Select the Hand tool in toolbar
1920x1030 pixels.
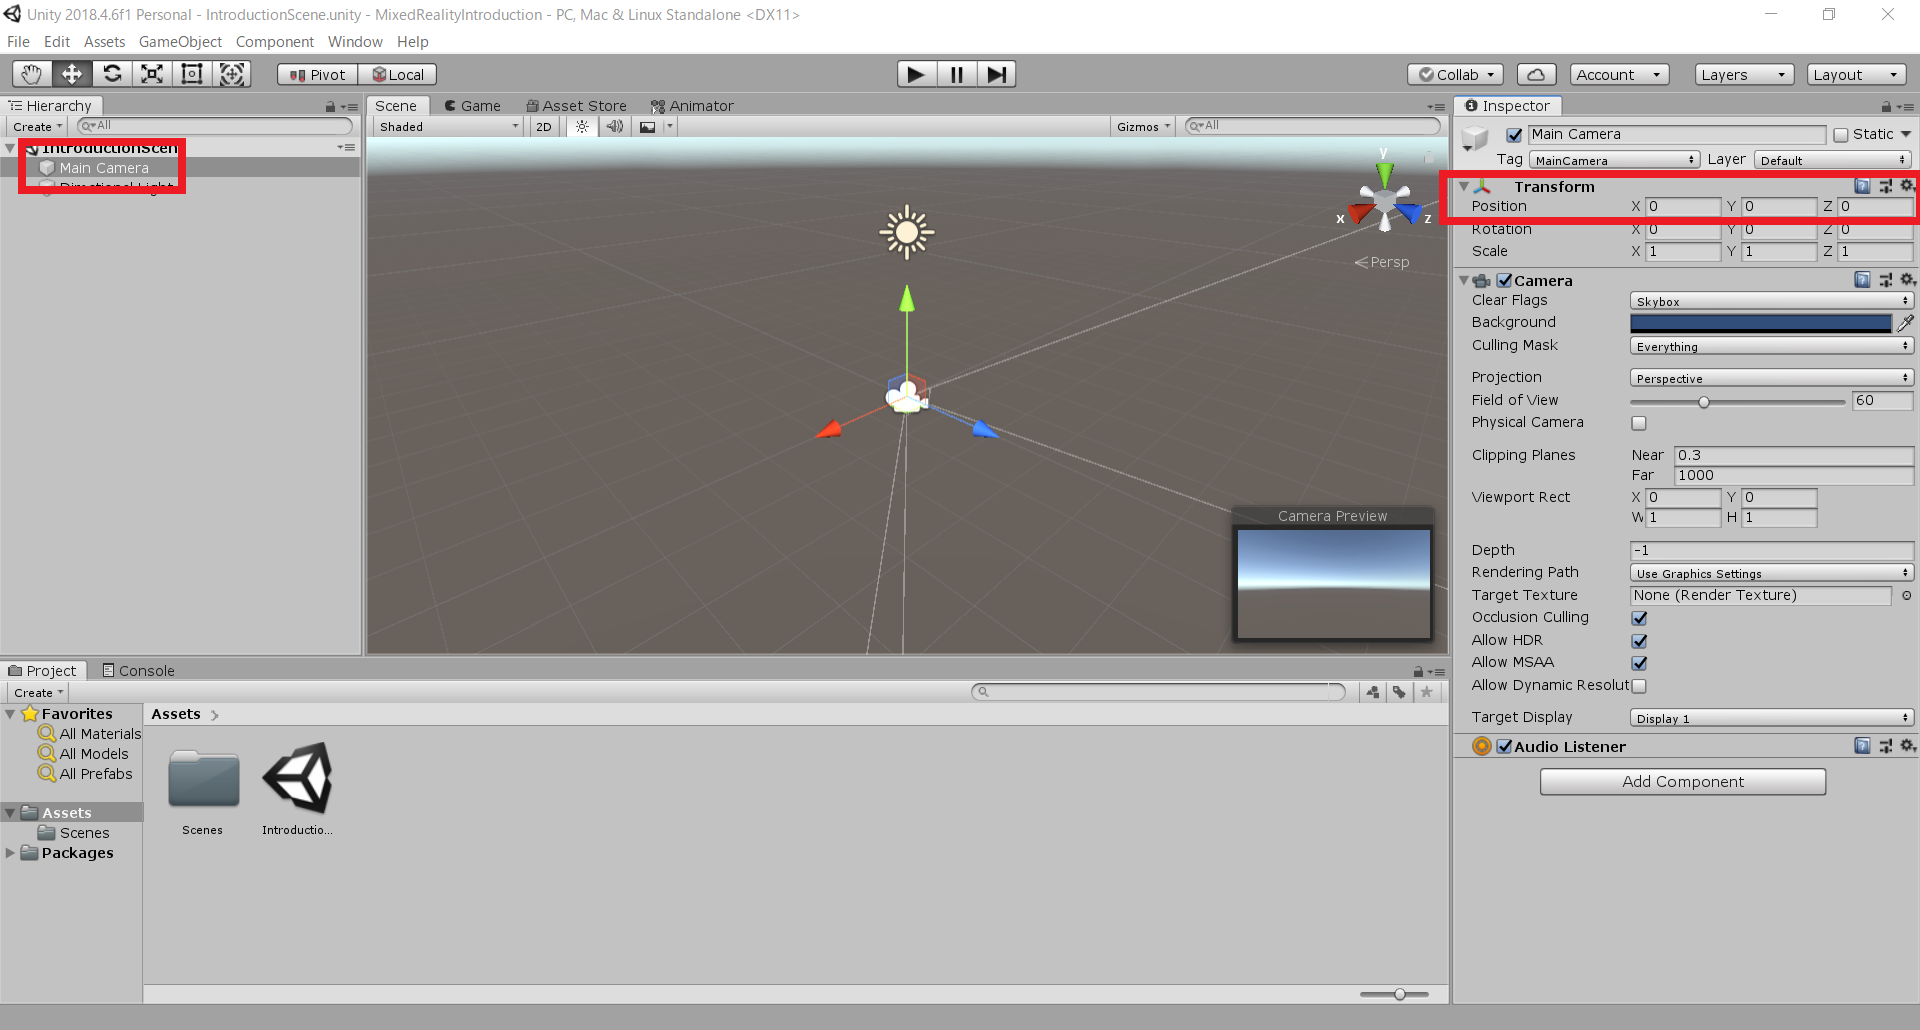point(32,74)
